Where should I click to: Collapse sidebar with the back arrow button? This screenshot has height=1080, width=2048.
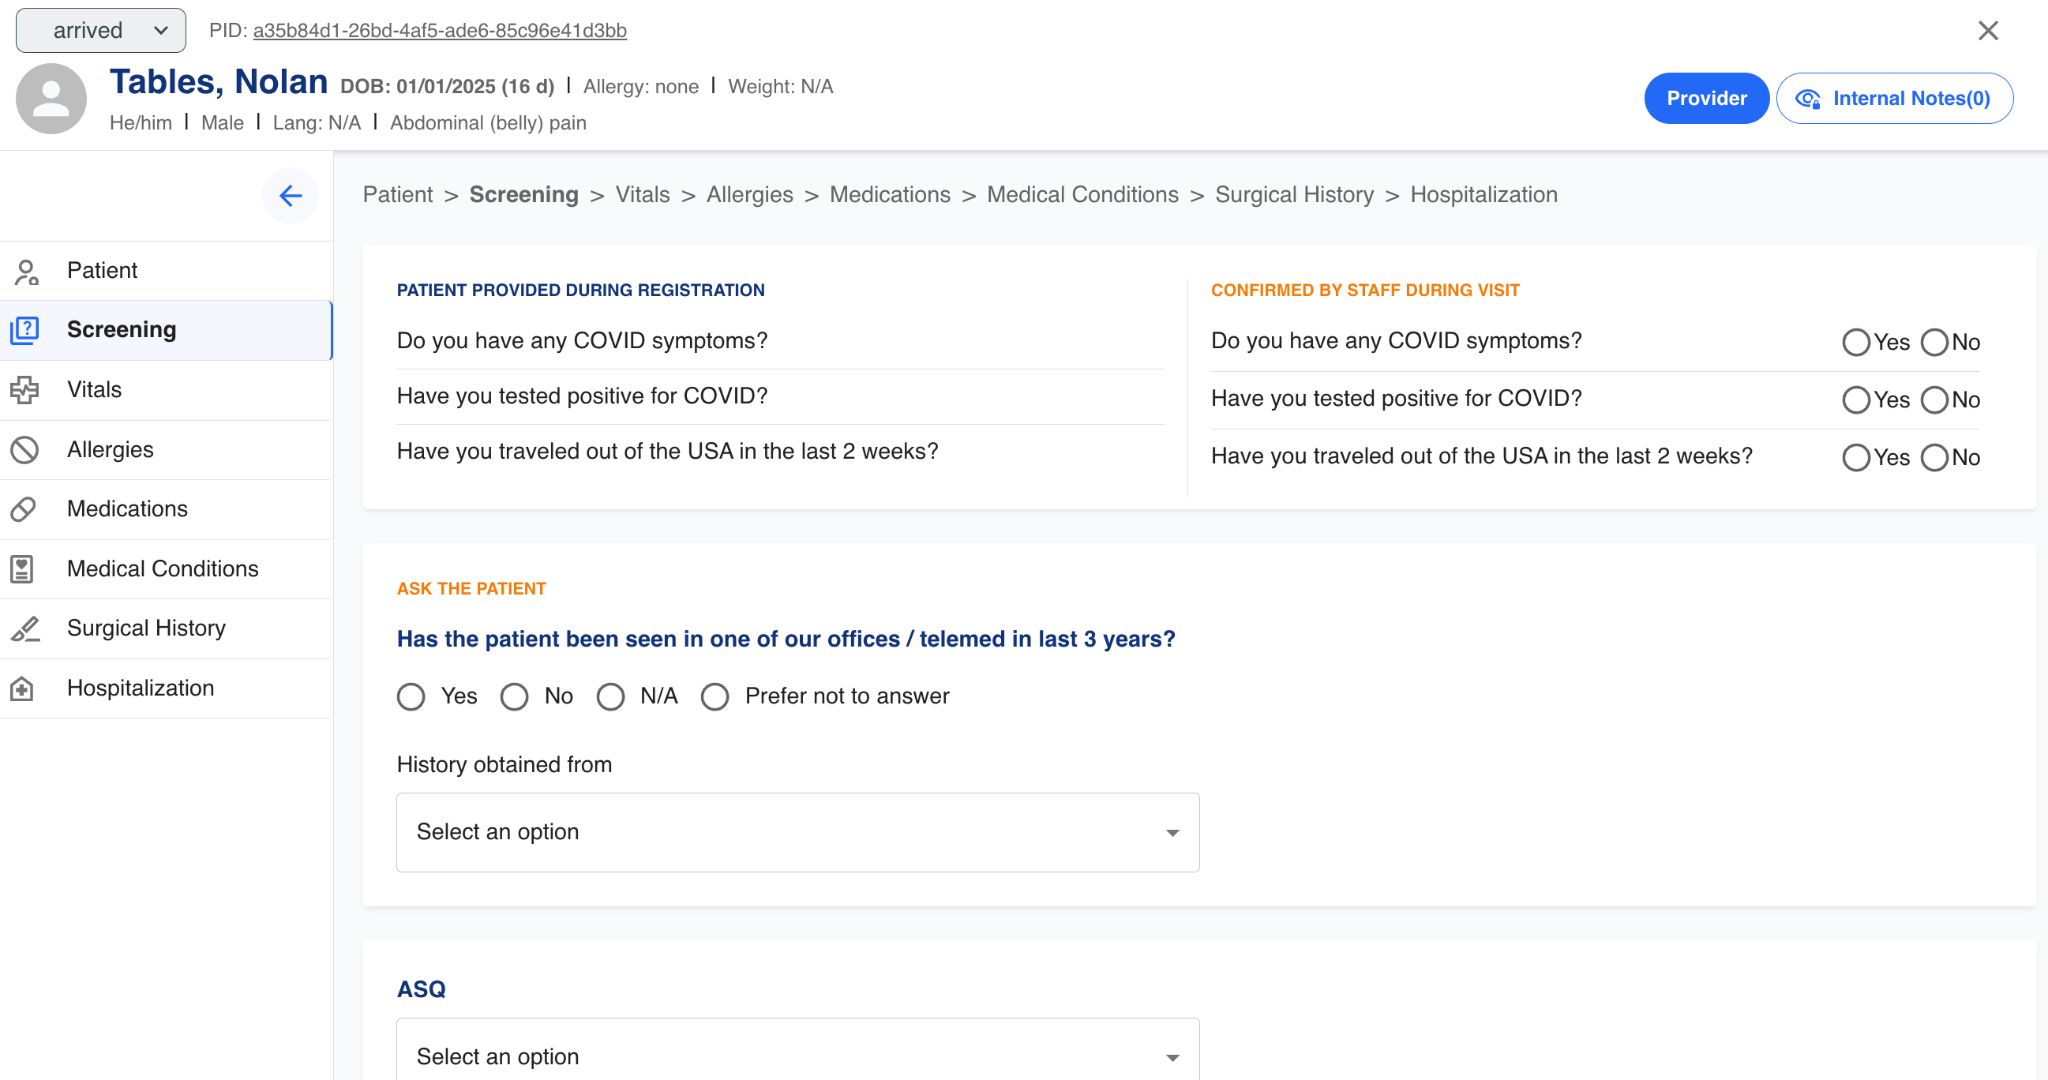pos(290,196)
